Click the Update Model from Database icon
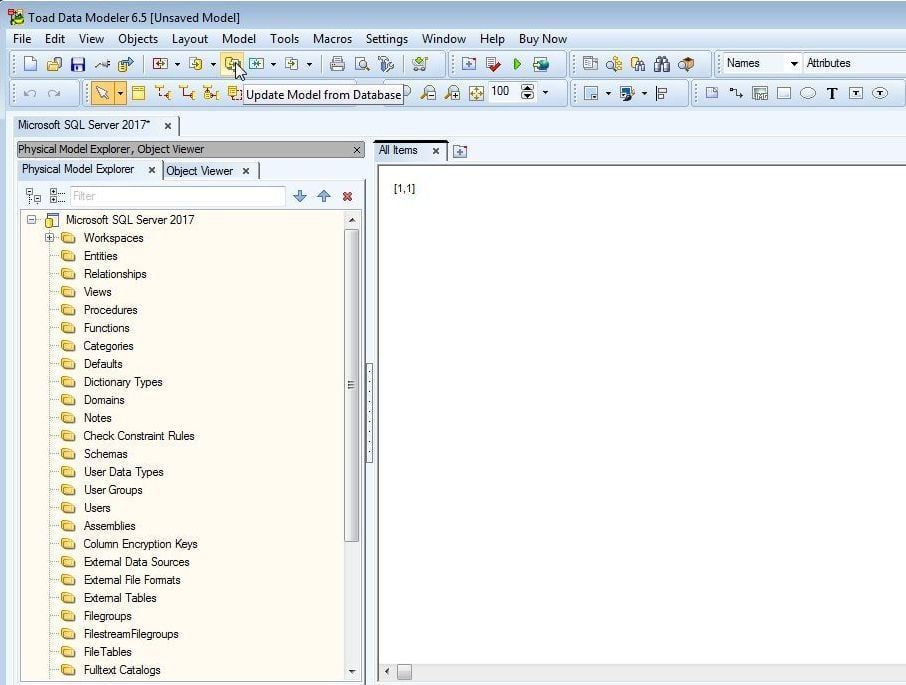This screenshot has width=906, height=685. coord(232,64)
